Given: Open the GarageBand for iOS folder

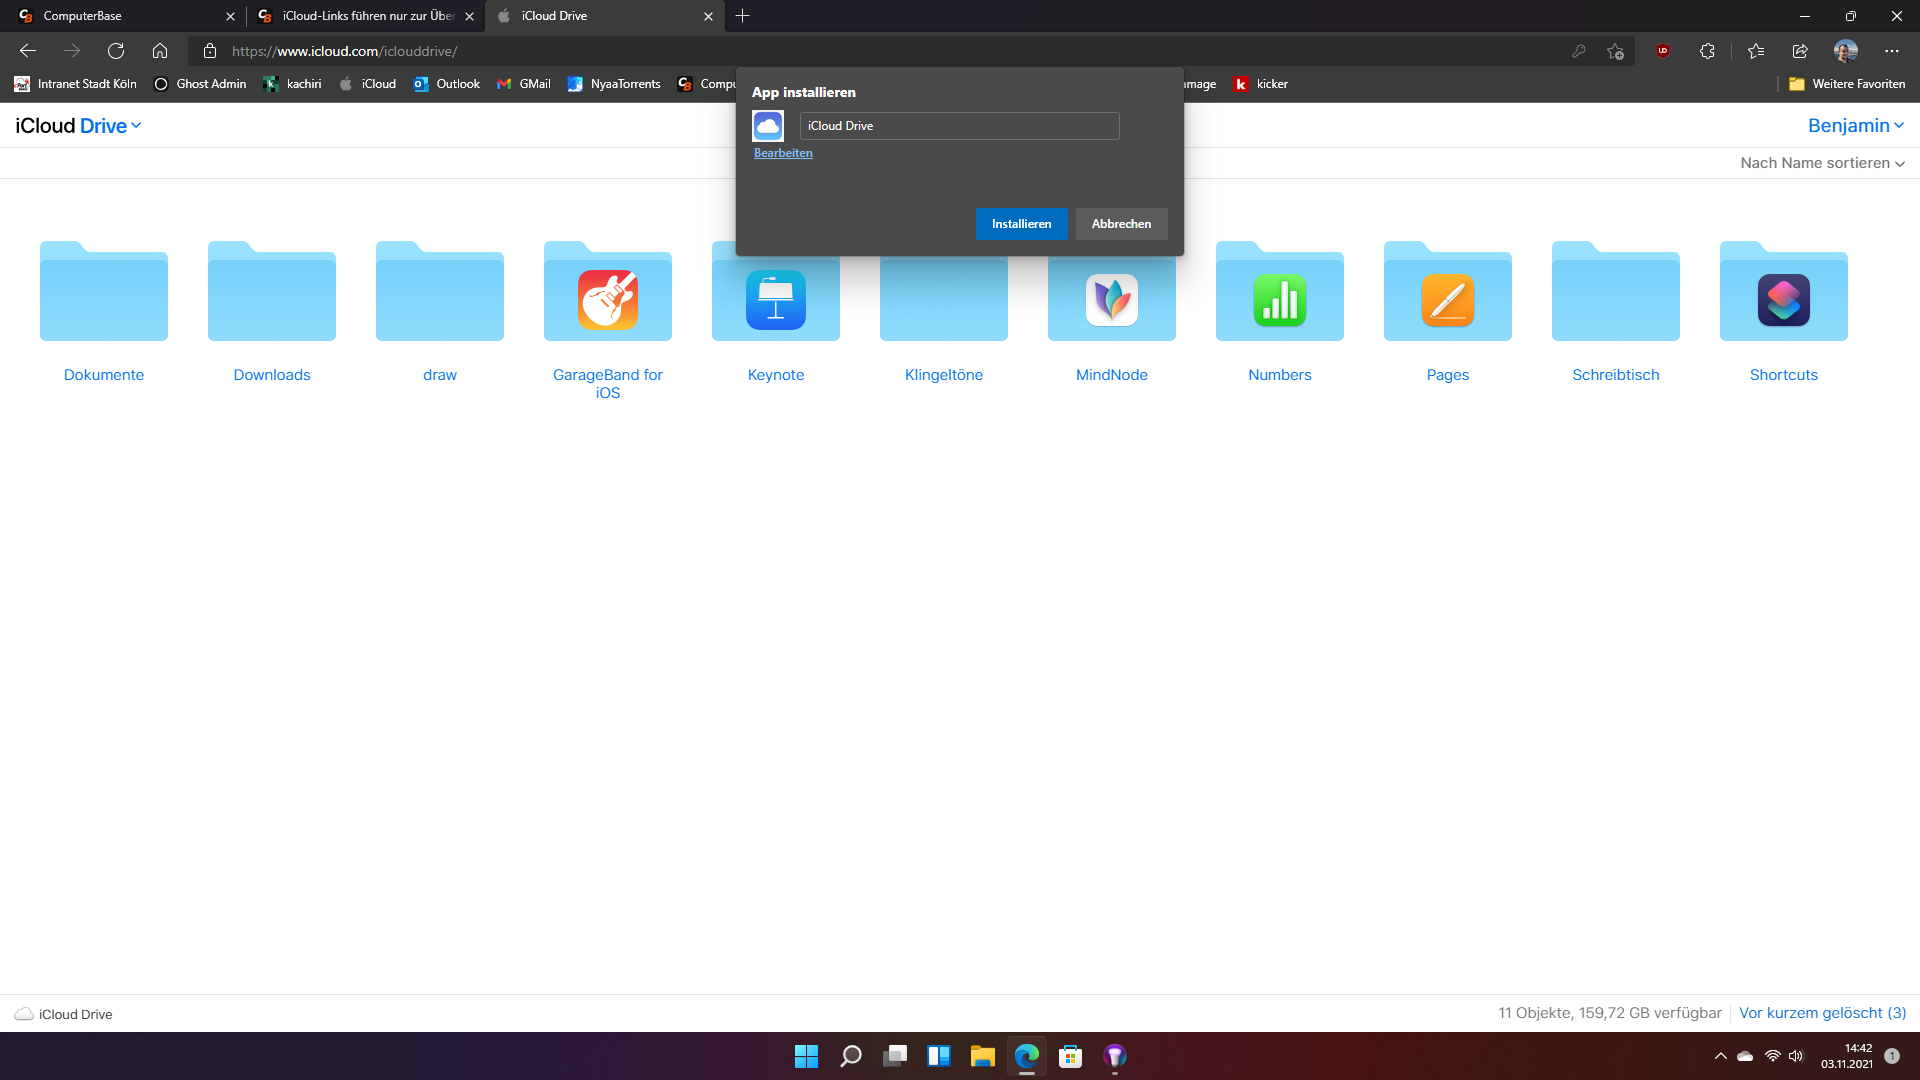Looking at the screenshot, I should point(608,300).
